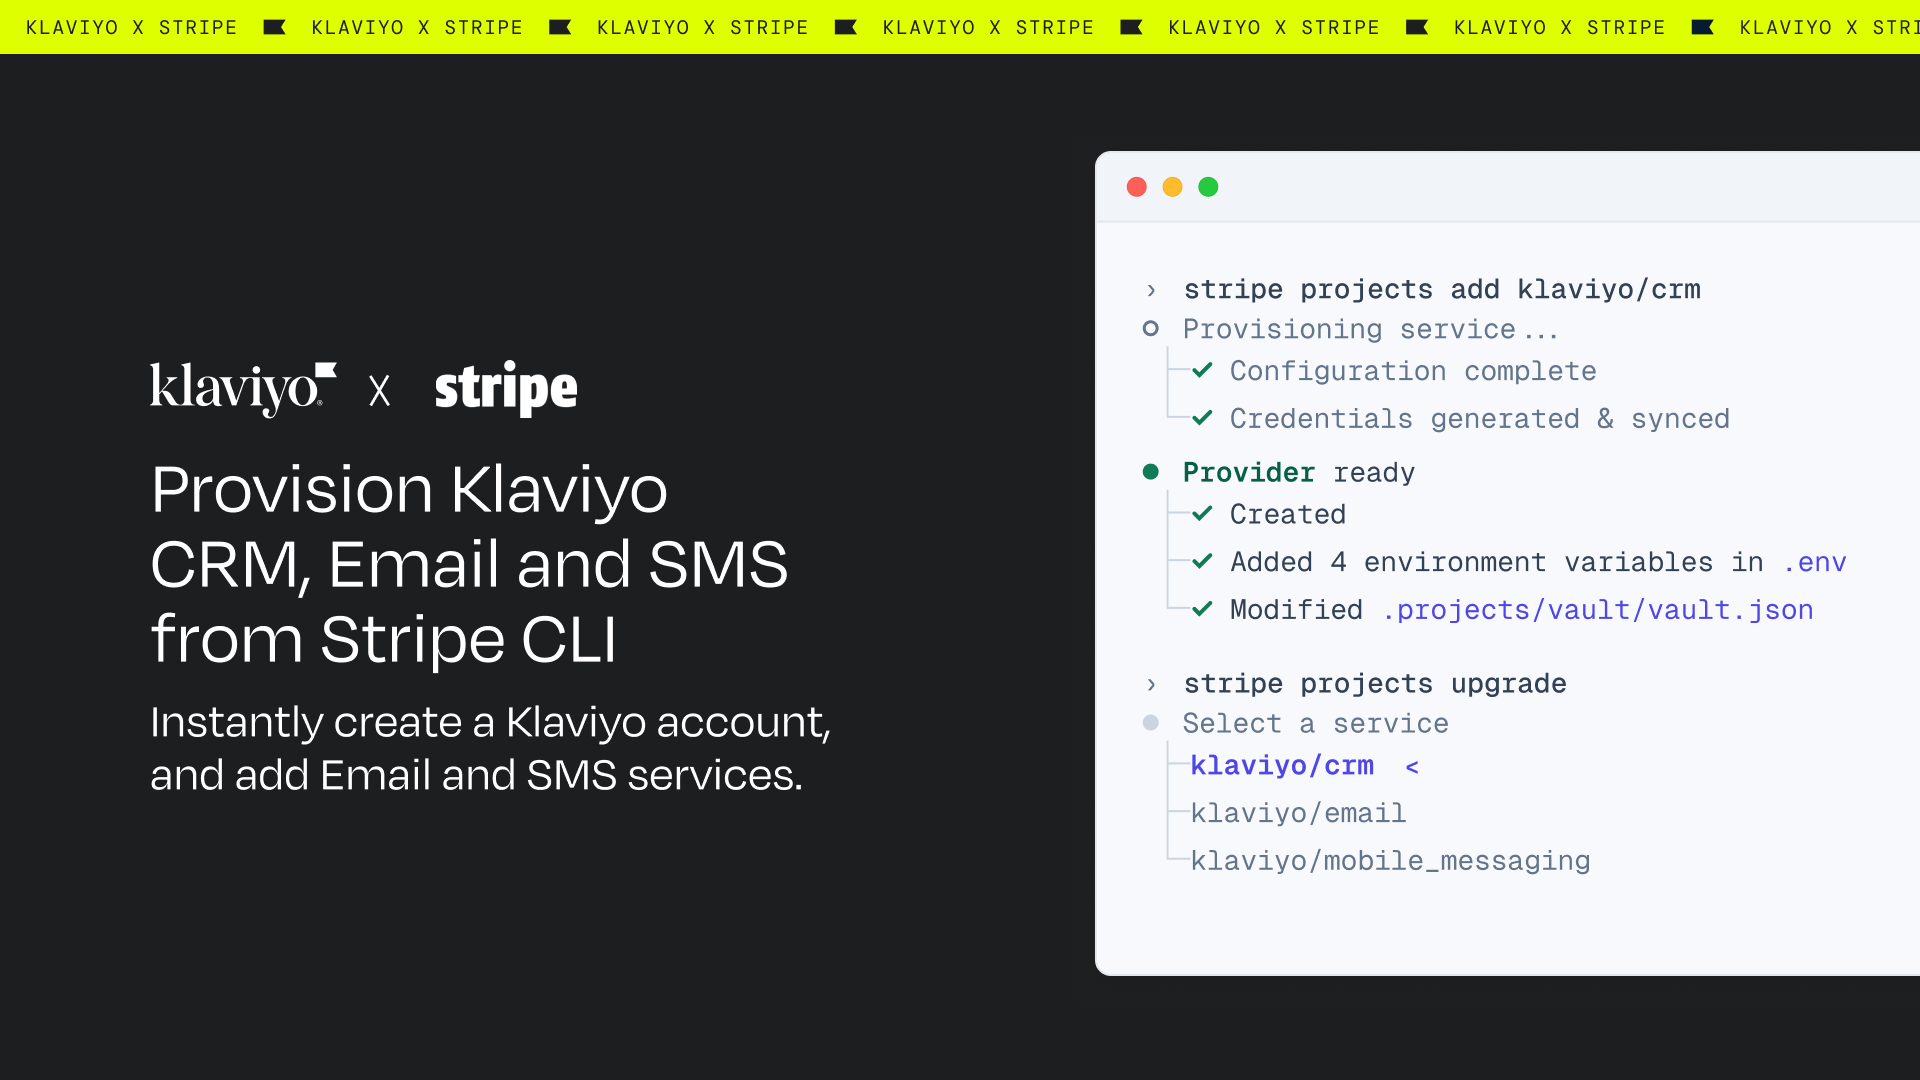
Task: Click the green maximize dot in terminal window
Action: (1208, 187)
